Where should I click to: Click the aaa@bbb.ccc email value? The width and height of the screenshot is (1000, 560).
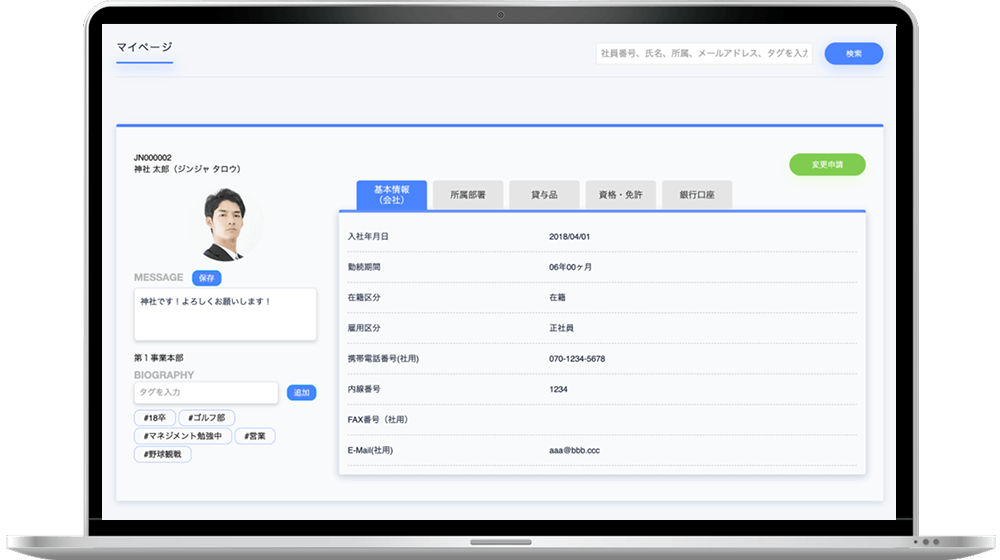(574, 451)
